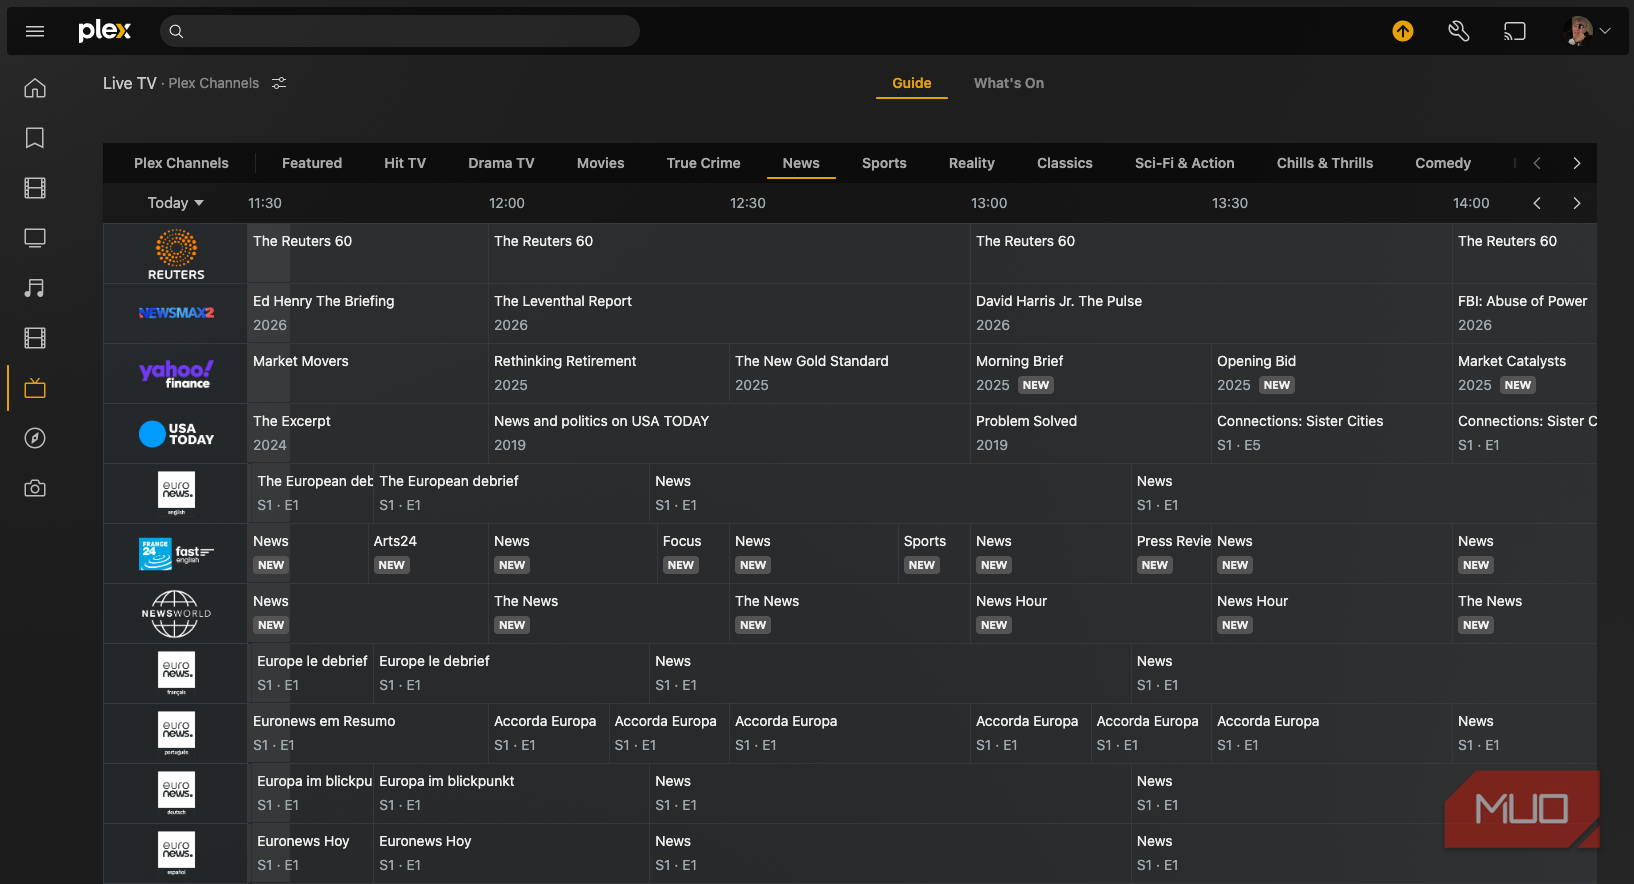
Task: Select the Sports category tab
Action: tap(884, 163)
